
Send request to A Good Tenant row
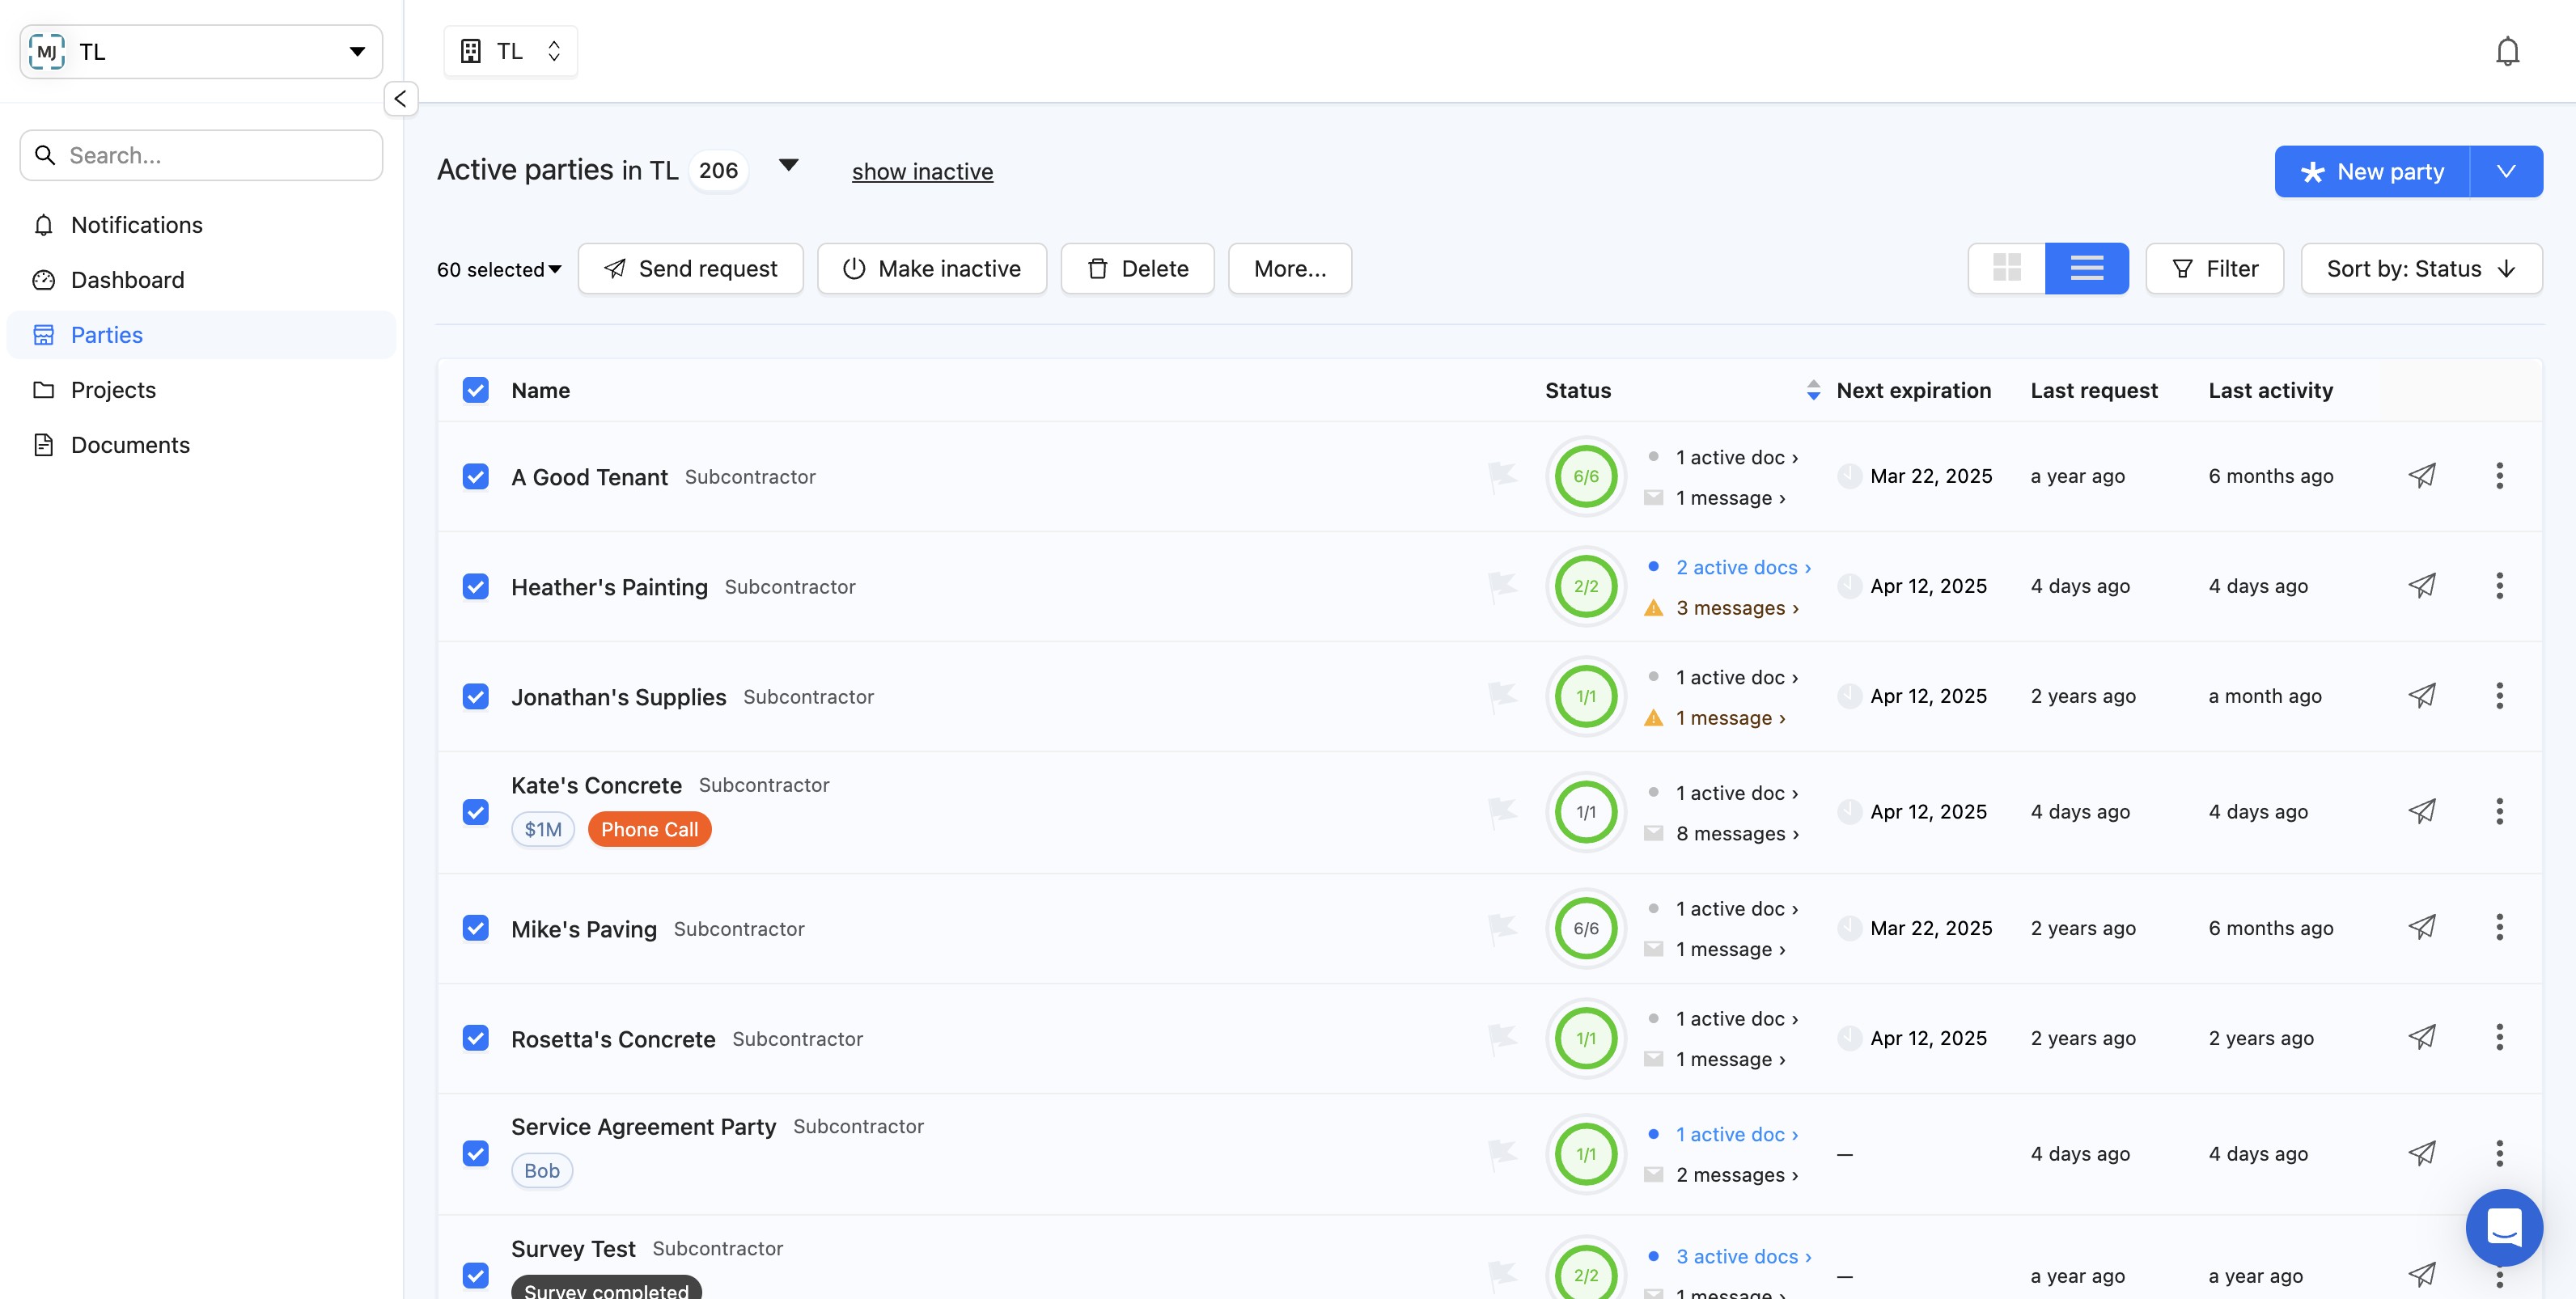tap(2421, 476)
